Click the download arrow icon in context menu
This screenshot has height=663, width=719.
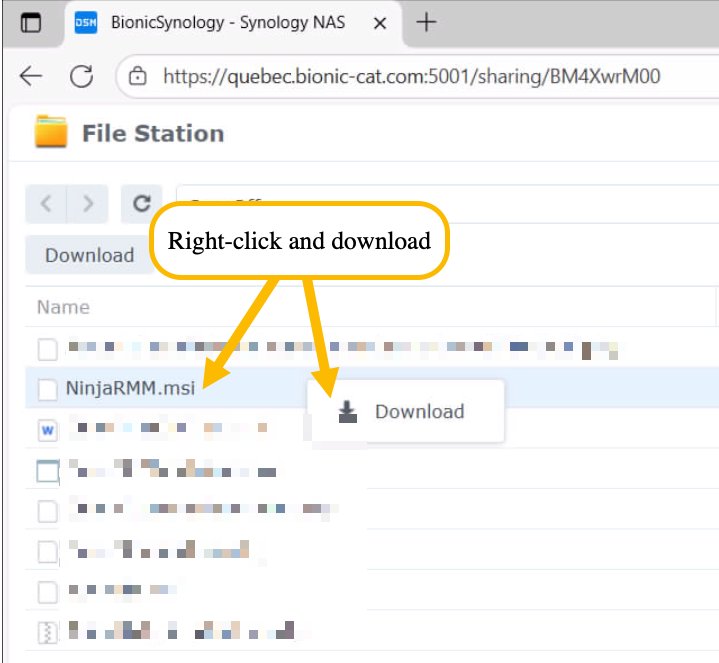(348, 411)
